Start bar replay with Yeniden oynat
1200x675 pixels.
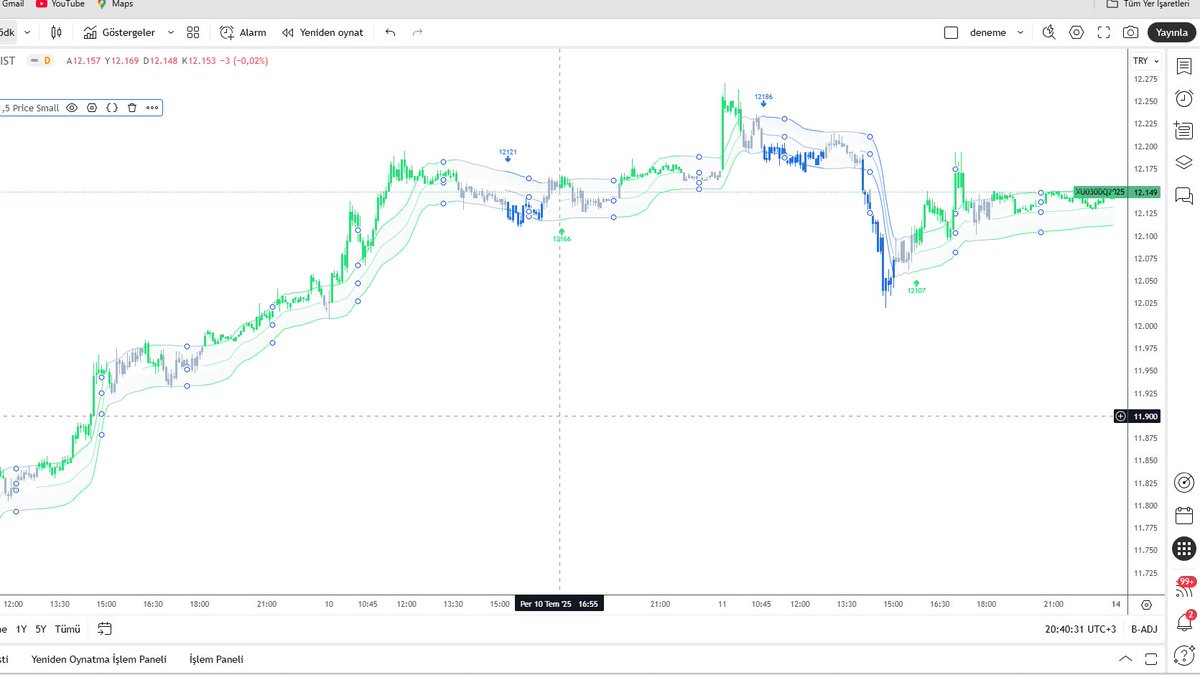pos(322,32)
